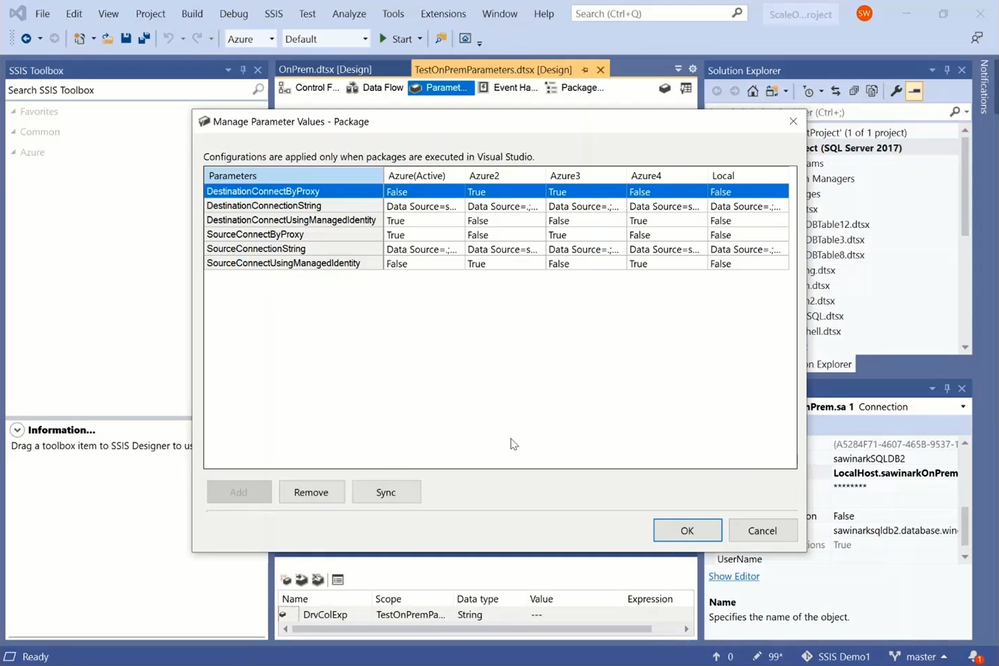Image resolution: width=999 pixels, height=666 pixels.
Task: Click the SW user account avatar
Action: (864, 13)
